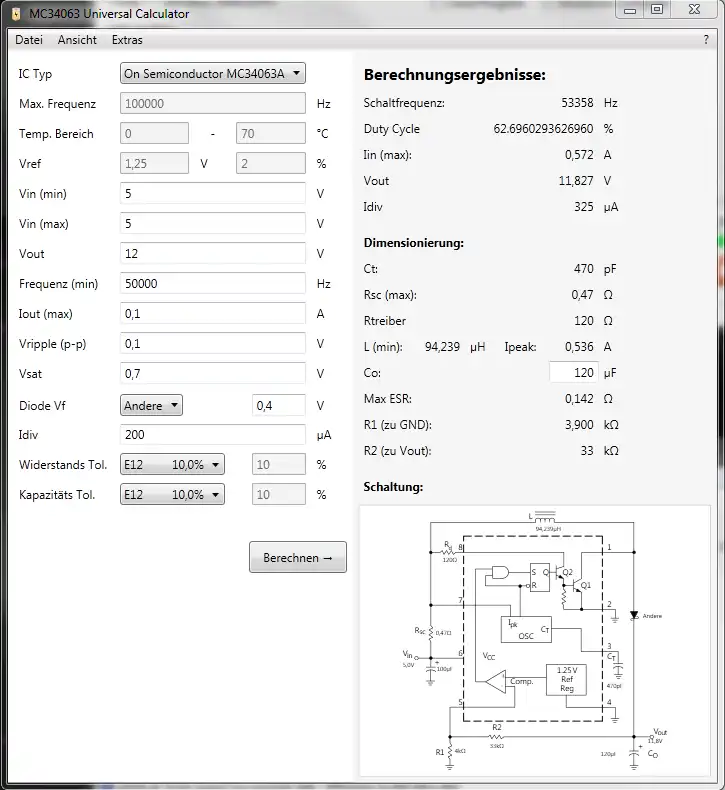The height and width of the screenshot is (790, 725).
Task: Open the Extras menu
Action: (127, 40)
